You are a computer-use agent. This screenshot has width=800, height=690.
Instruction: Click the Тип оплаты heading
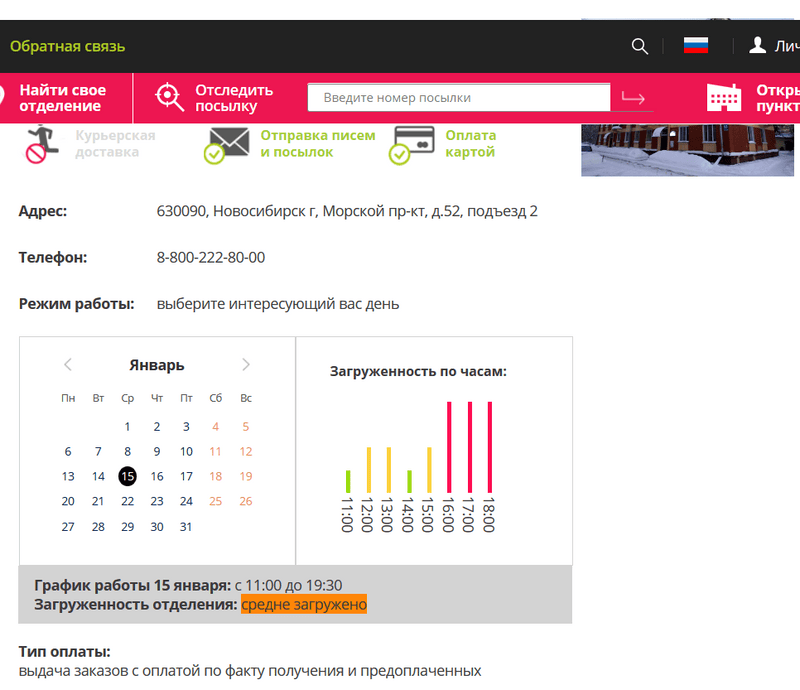tap(64, 652)
